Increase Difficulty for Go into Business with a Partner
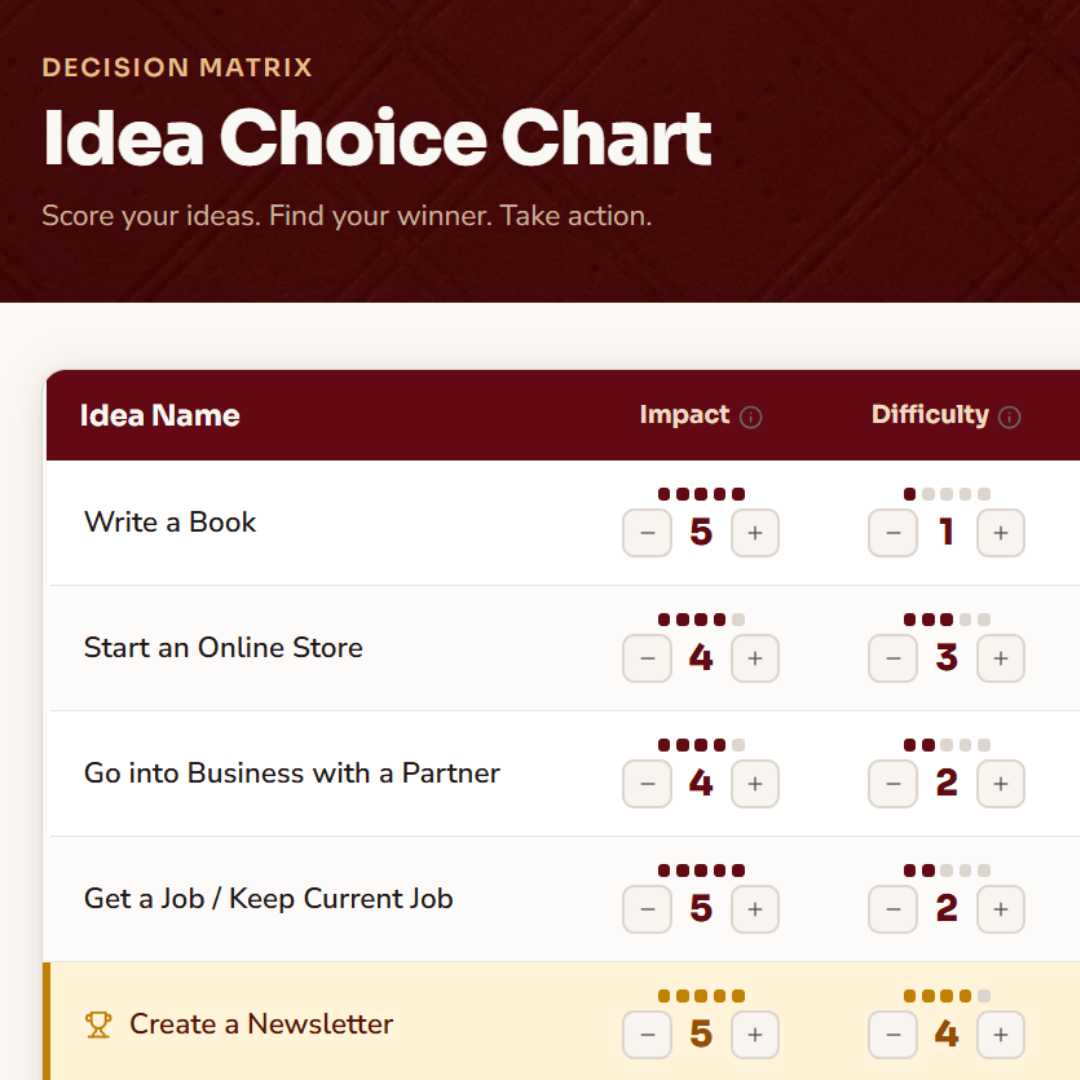 coord(1000,784)
